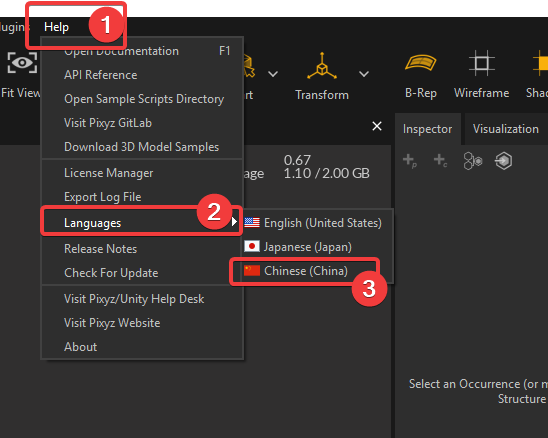The width and height of the screenshot is (548, 438).
Task: Select Japanese (Japan) language
Action: click(x=318, y=247)
